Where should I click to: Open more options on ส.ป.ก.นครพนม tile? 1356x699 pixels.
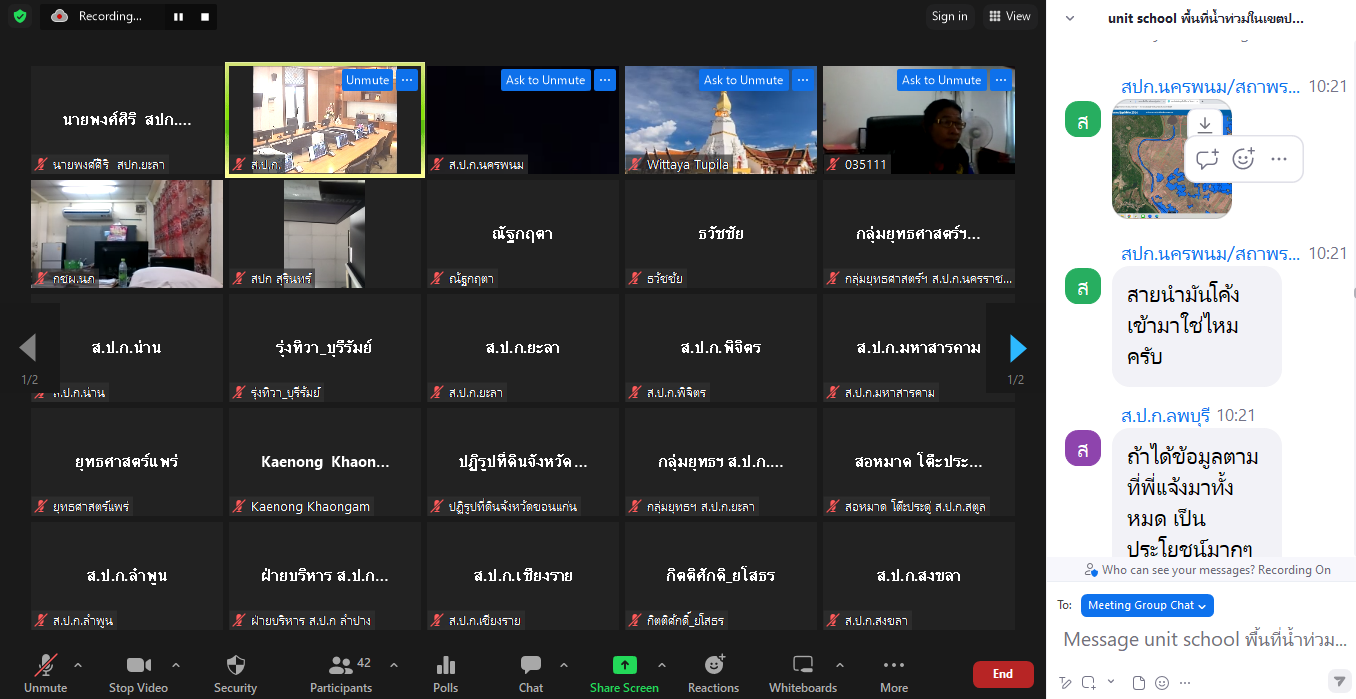tap(605, 80)
